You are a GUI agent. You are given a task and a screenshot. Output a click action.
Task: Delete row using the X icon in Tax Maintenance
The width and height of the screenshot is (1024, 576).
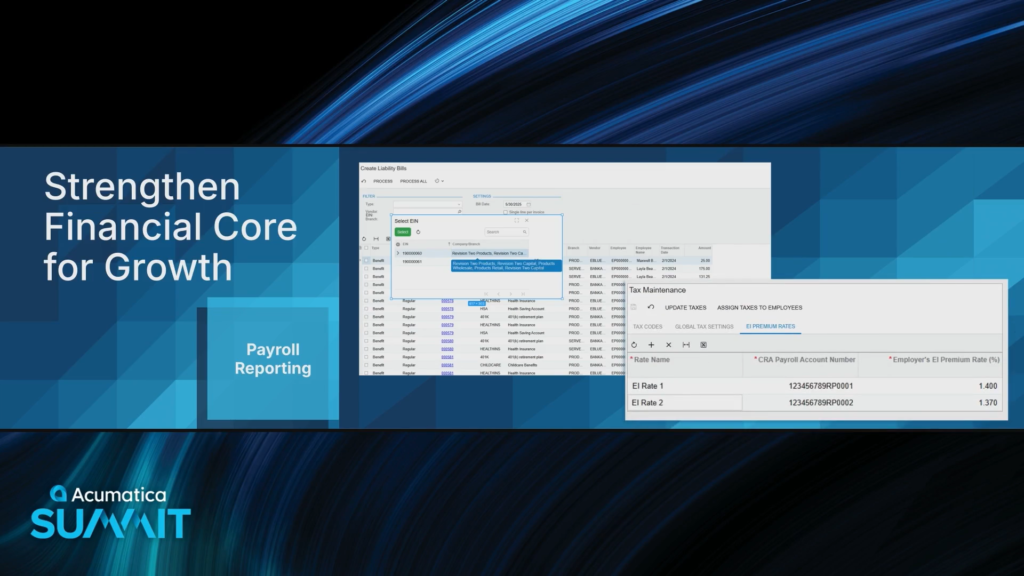pos(668,344)
